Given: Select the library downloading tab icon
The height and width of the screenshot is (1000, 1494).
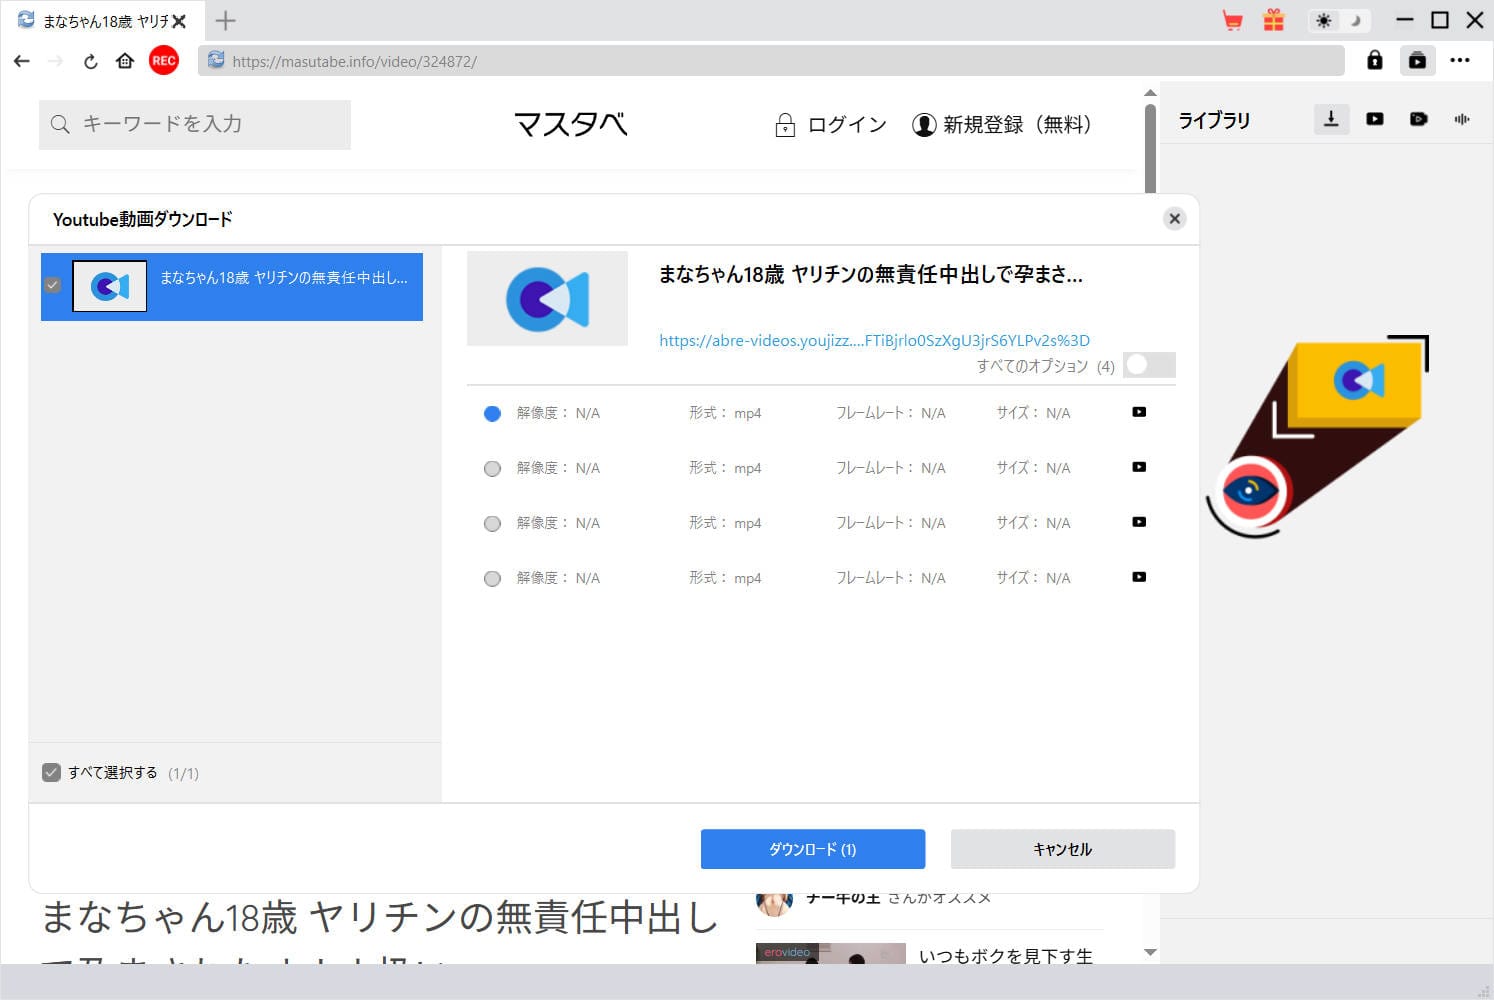Looking at the screenshot, I should (1331, 119).
